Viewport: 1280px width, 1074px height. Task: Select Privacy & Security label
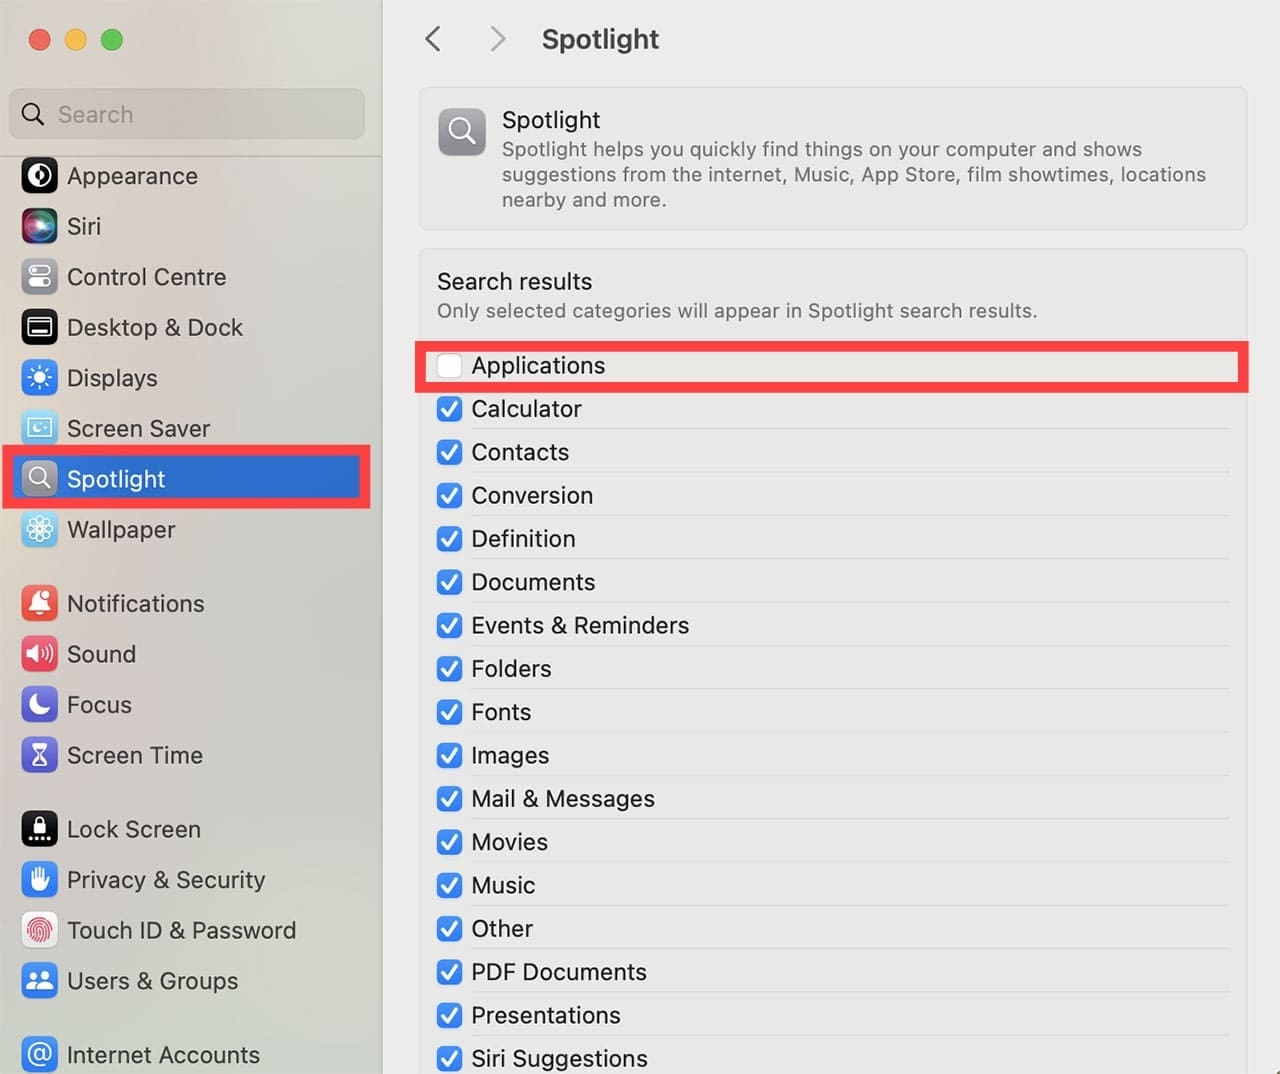tap(166, 880)
